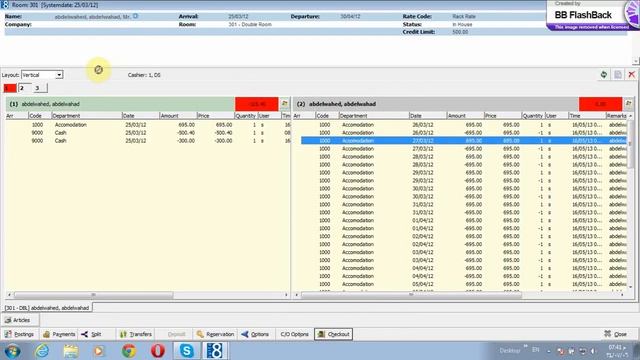Click the Checkout button
This screenshot has width=640, height=360.
click(x=333, y=334)
